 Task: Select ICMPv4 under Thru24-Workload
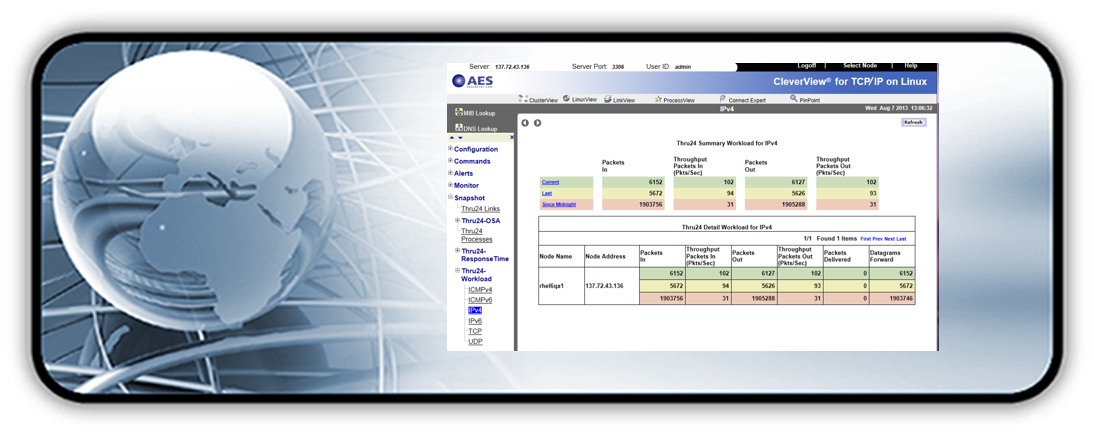[x=480, y=290]
